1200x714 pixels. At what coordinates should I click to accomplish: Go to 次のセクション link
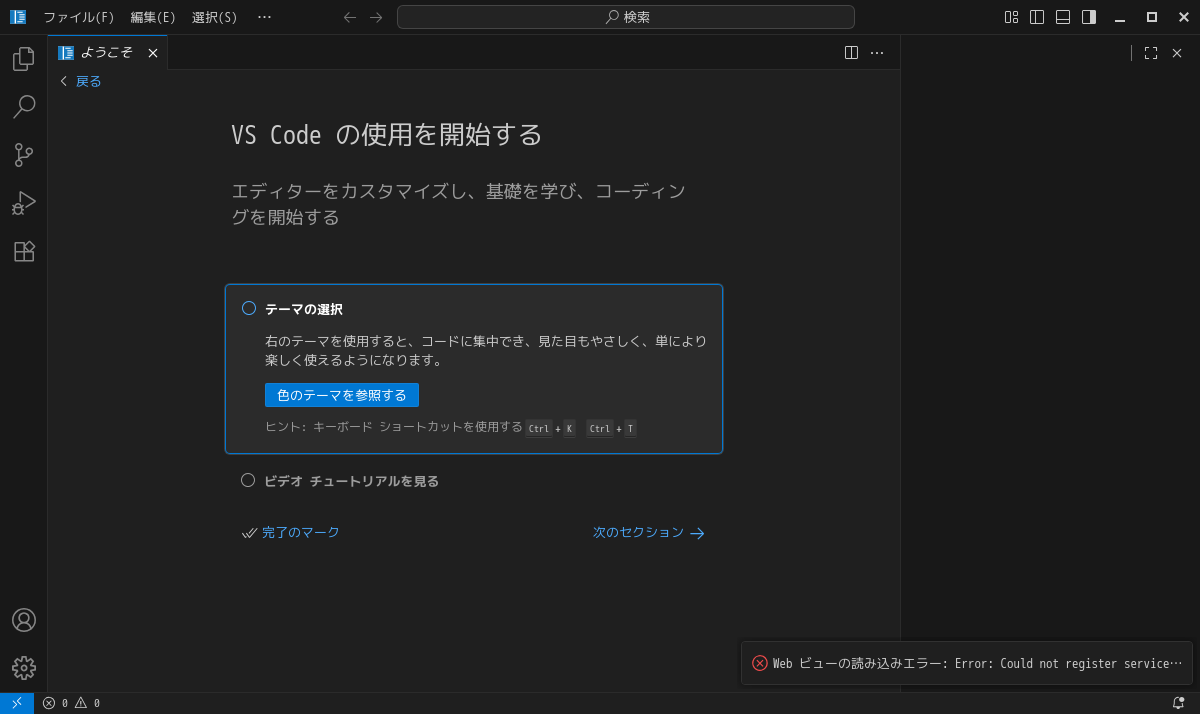click(x=649, y=533)
